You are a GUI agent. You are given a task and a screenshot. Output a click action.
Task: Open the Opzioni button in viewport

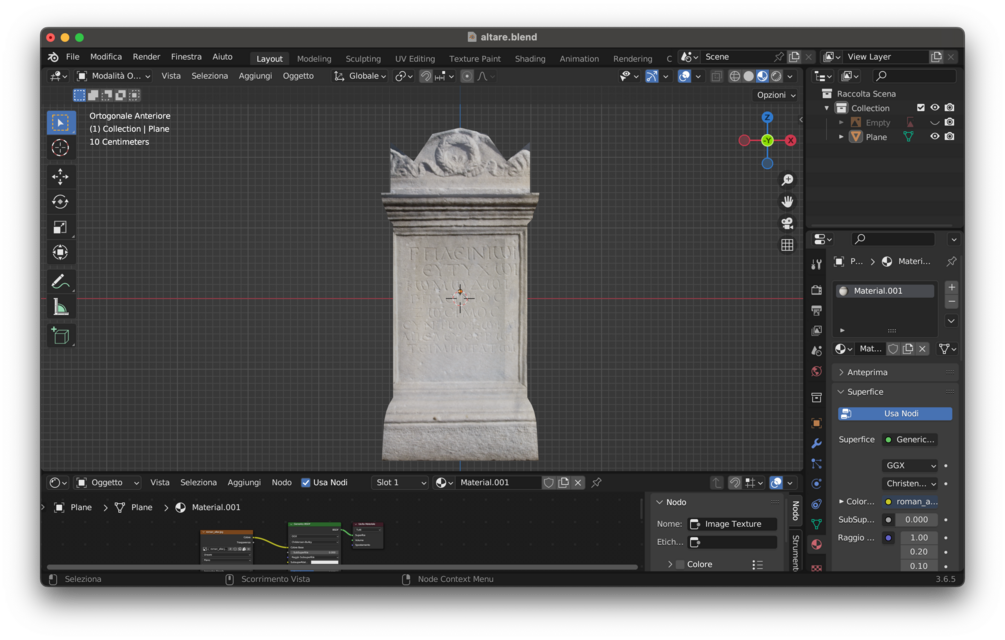click(x=776, y=95)
